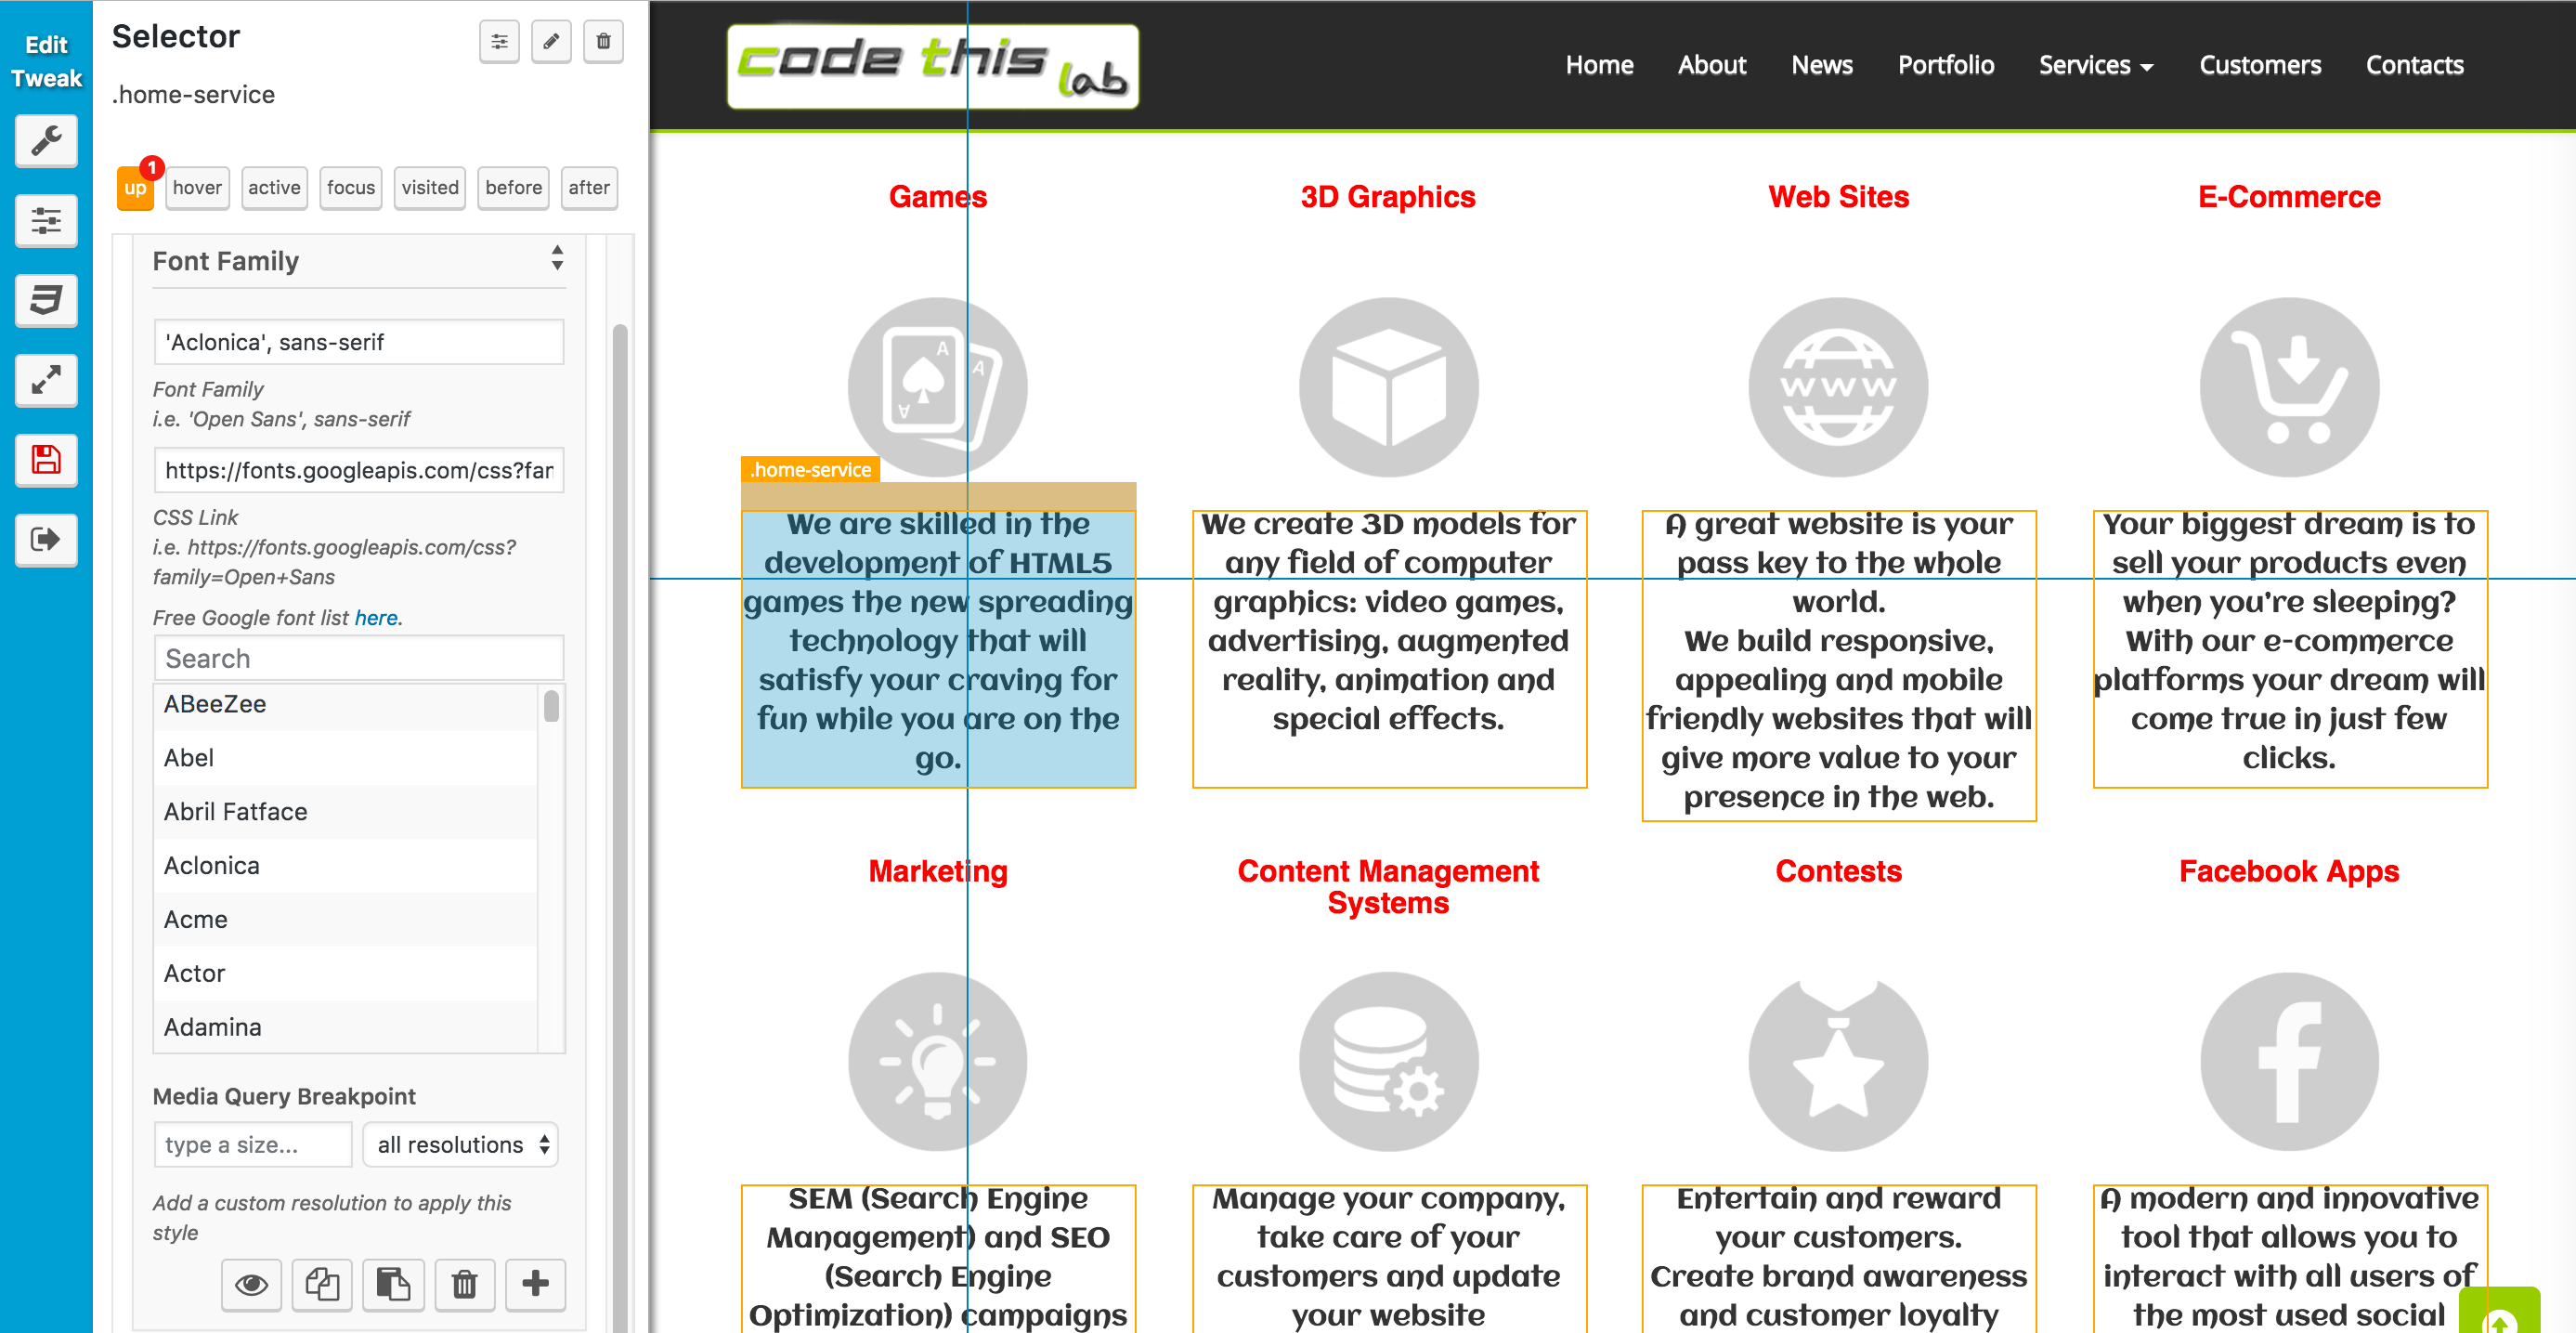Click the free Google fonts link here

coord(377,617)
